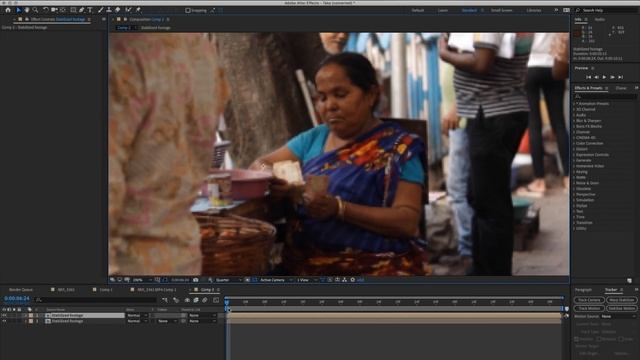Click the Warp Stabilizer button

621,300
